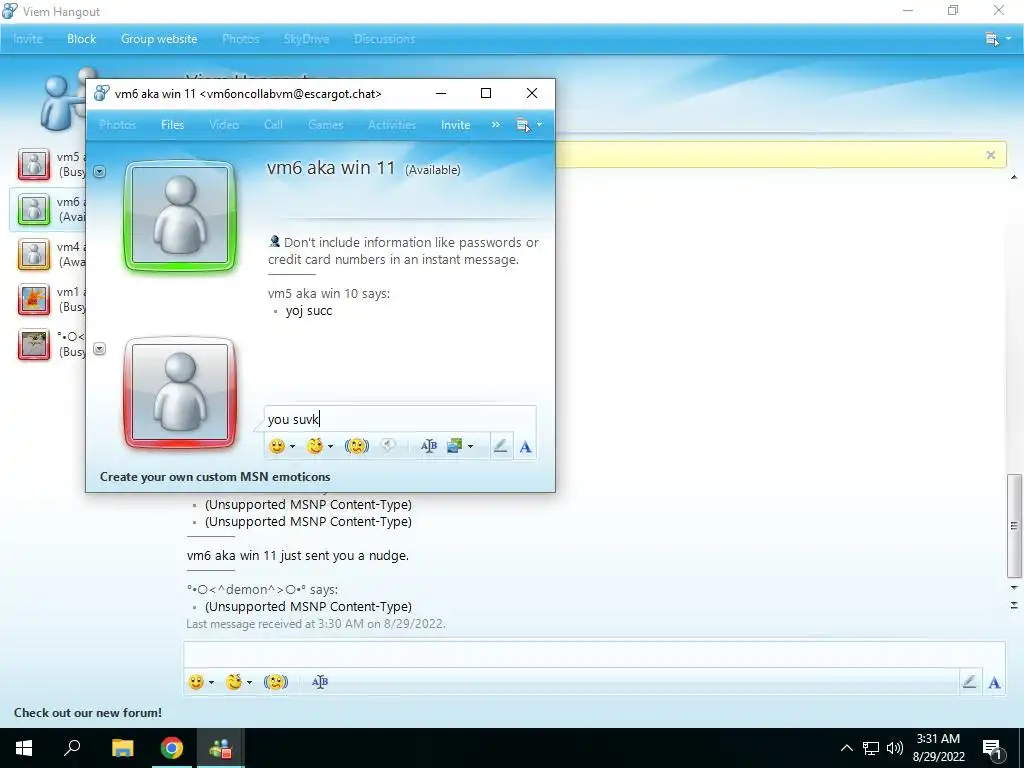Toggle handwriting mode in Viem Hangout window
This screenshot has width=1024, height=768.
pos(970,682)
